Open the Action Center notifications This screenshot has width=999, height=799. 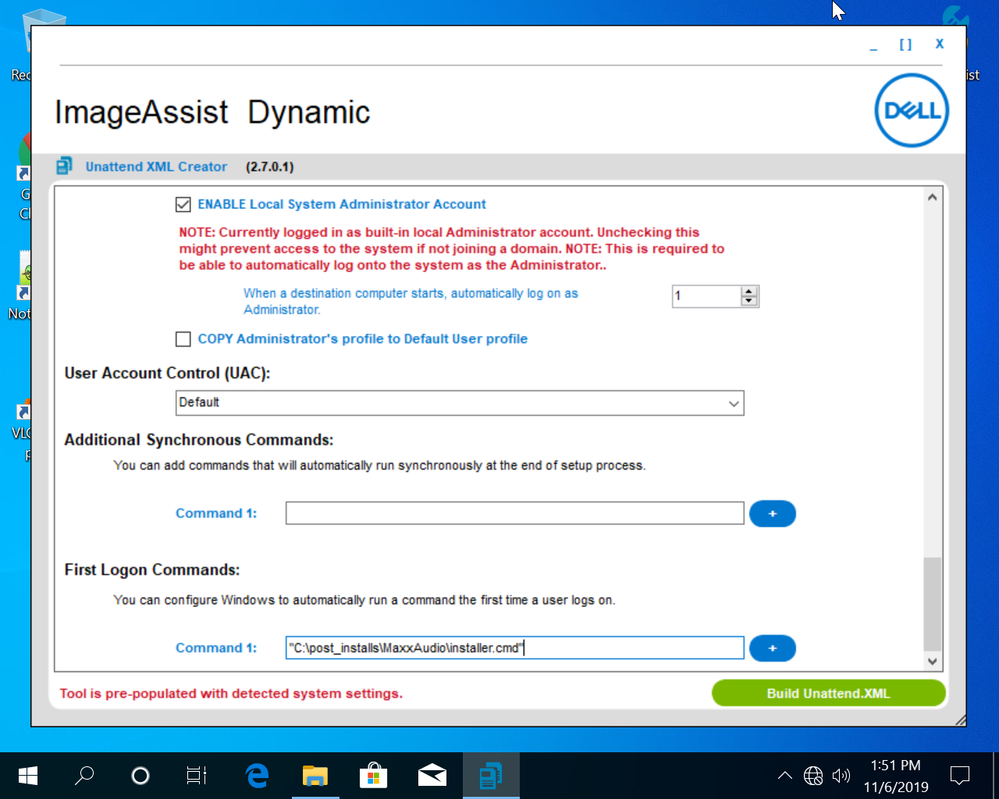click(x=959, y=775)
